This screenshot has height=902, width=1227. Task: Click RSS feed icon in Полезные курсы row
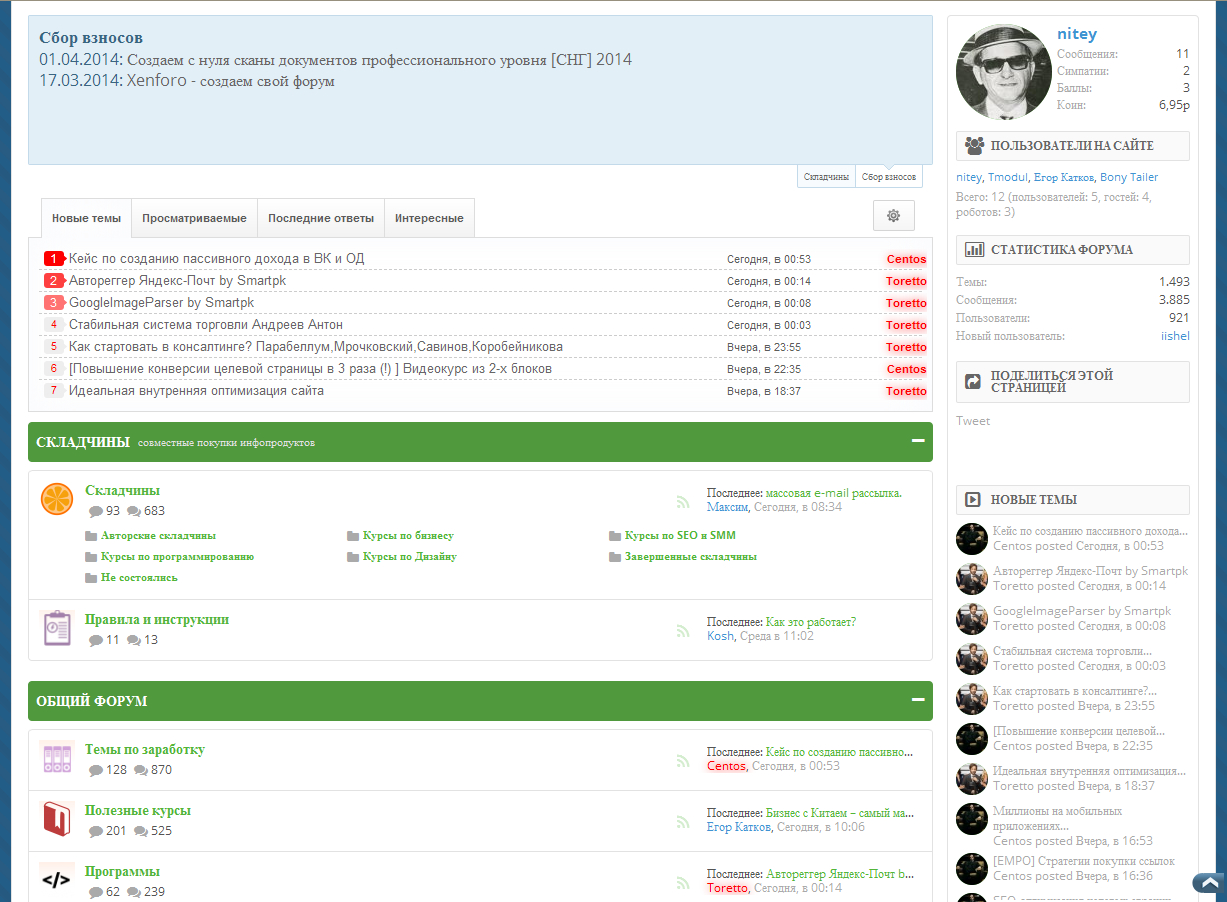click(x=683, y=822)
